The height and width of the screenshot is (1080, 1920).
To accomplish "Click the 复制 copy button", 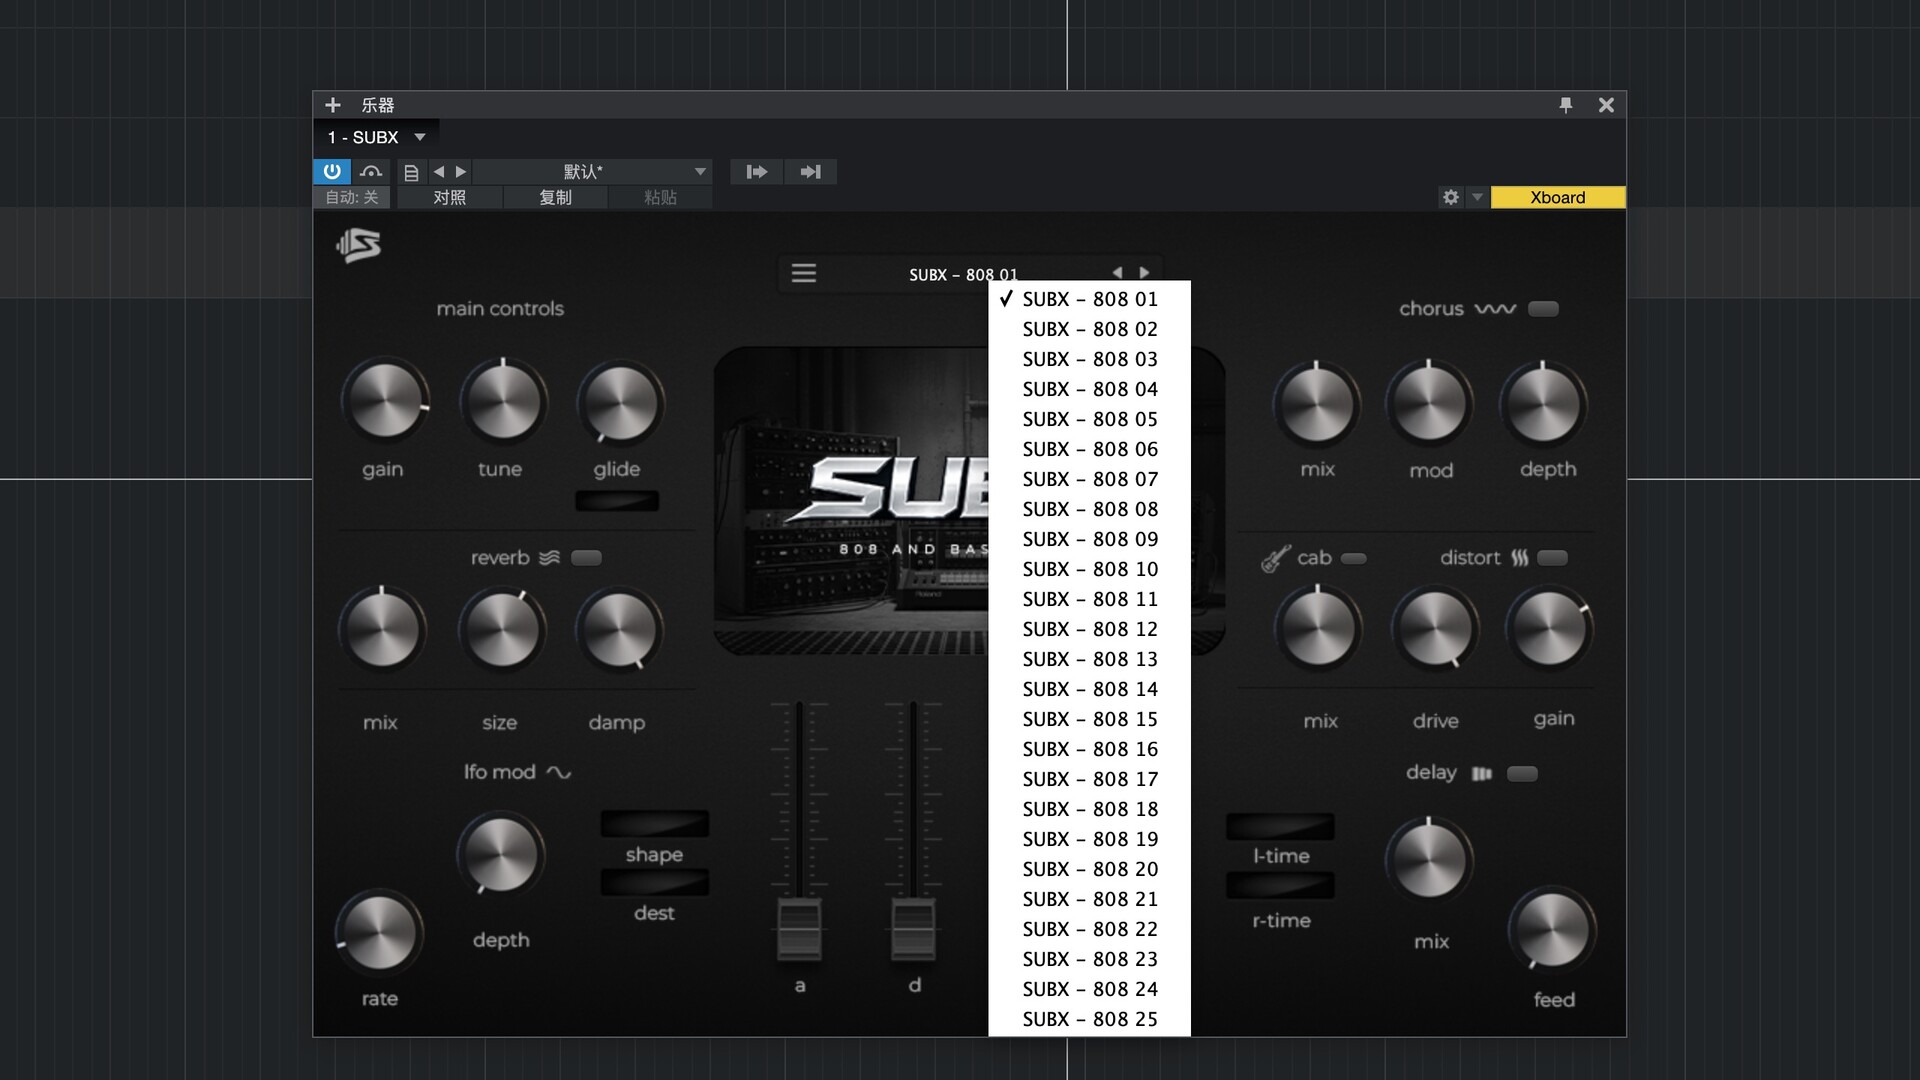I will coord(555,197).
